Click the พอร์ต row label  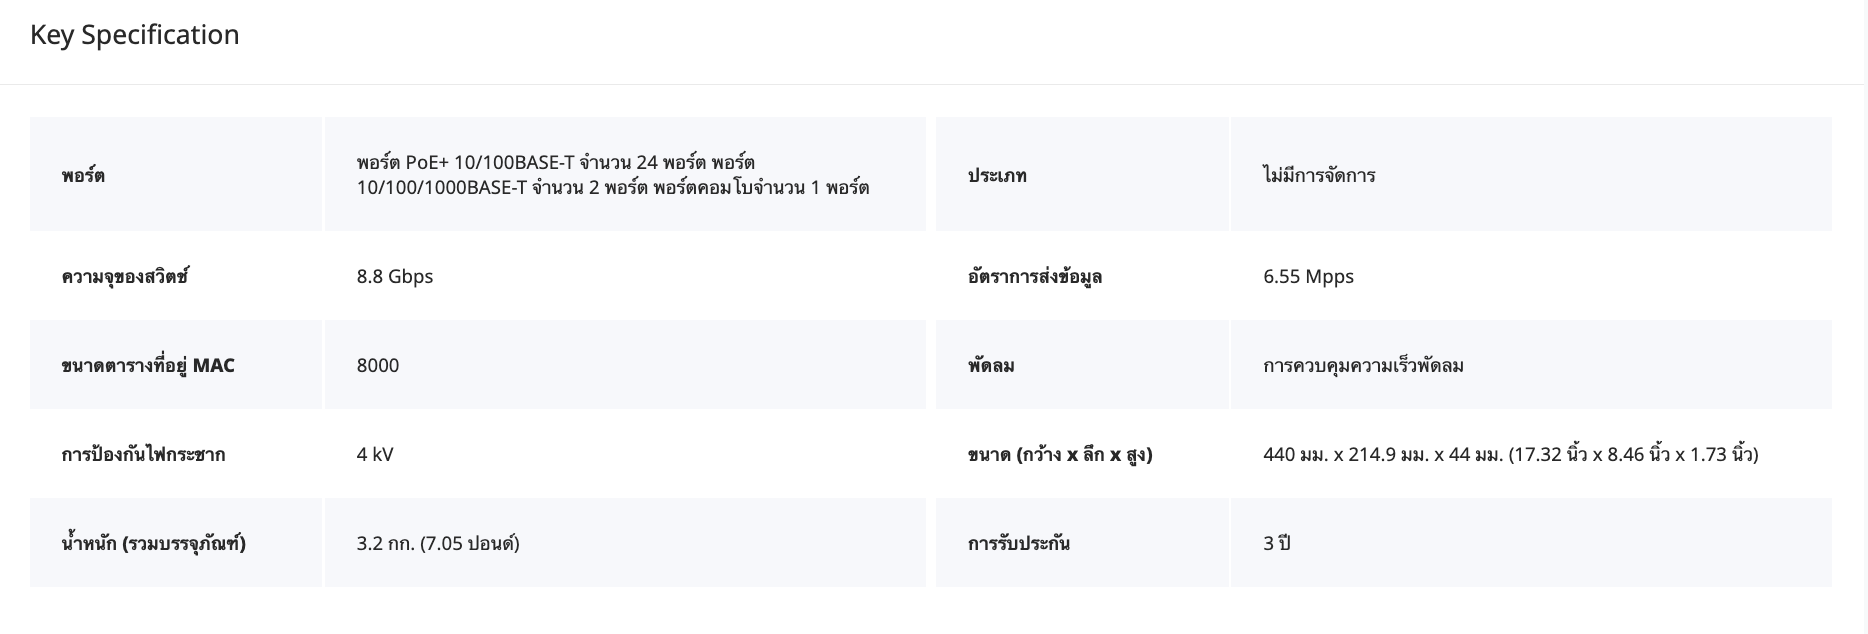tap(83, 175)
